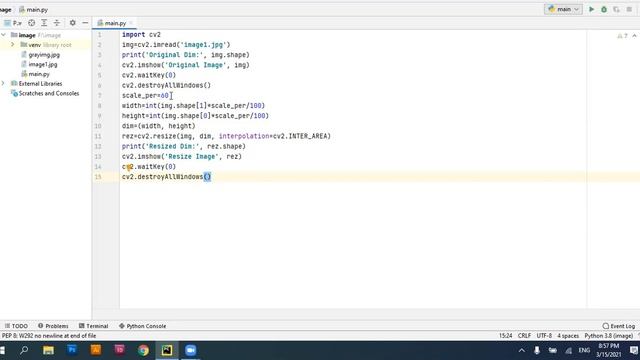
Task: Collapse the Image project root node
Action: 4,35
